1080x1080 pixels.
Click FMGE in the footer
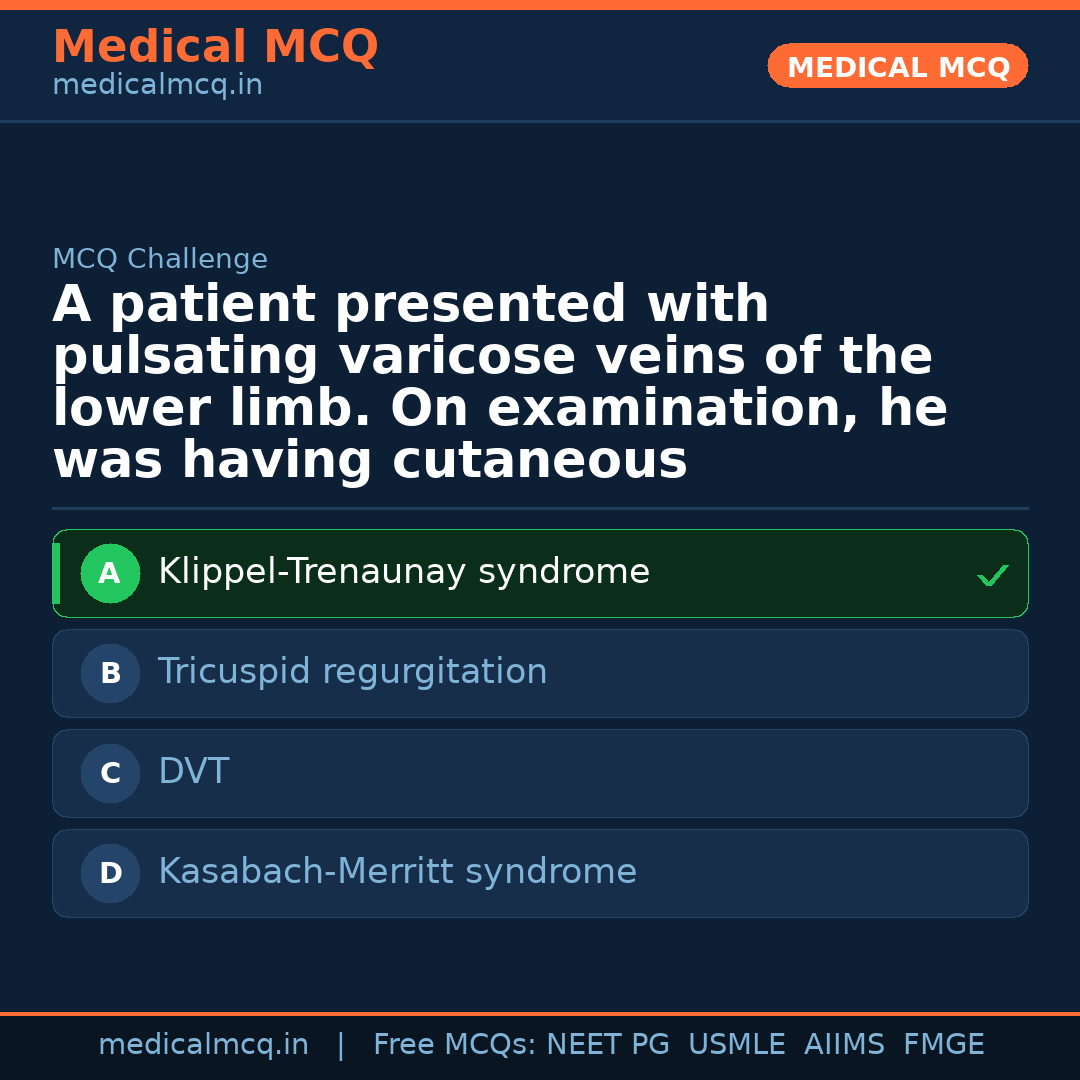click(943, 1045)
